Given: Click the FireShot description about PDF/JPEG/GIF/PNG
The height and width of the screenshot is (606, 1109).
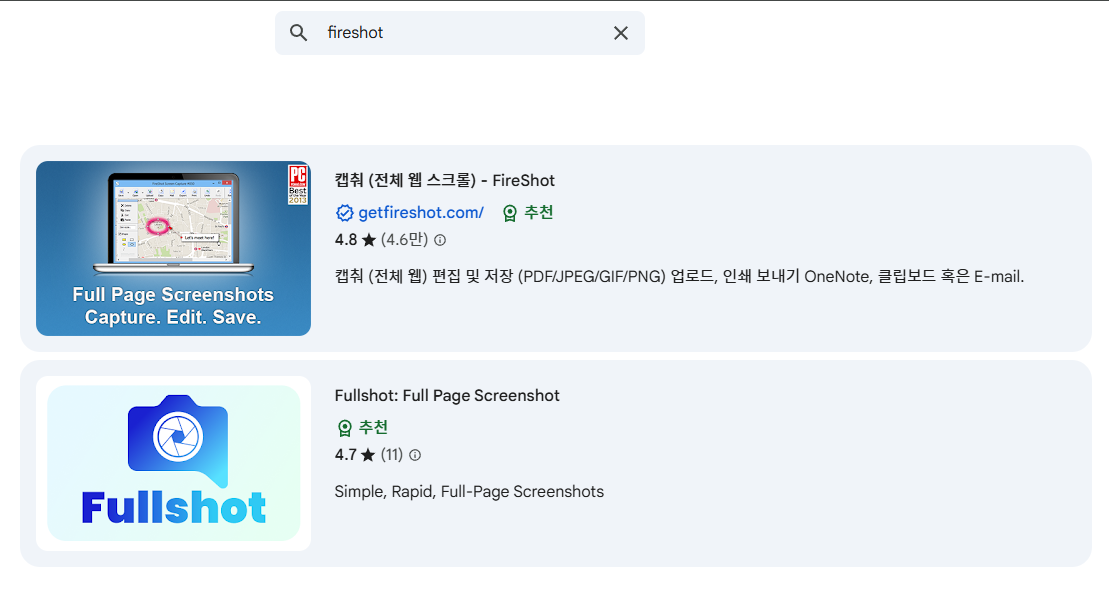Looking at the screenshot, I should pos(679,276).
